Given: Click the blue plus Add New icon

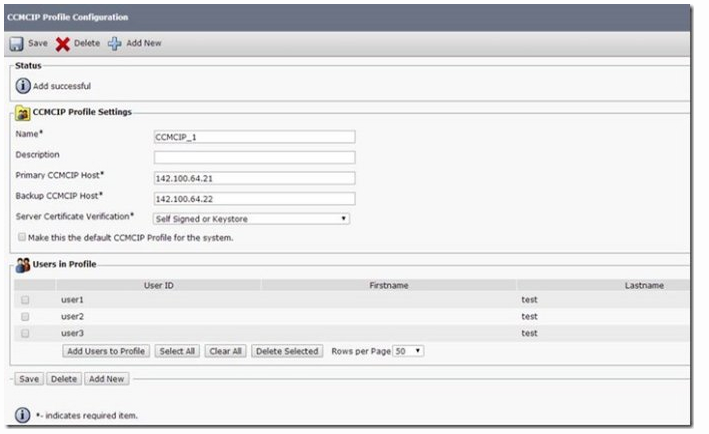Looking at the screenshot, I should 115,43.
